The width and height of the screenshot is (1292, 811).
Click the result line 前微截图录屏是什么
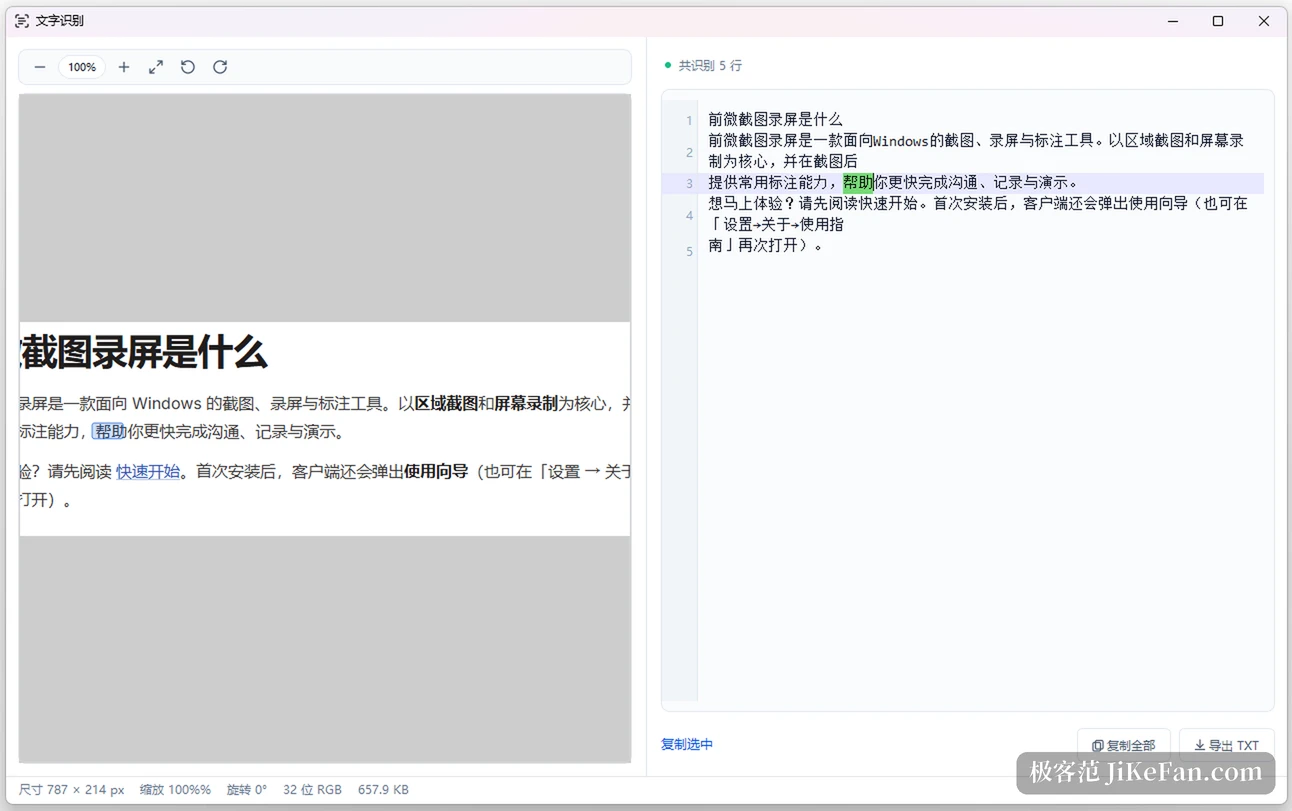click(775, 119)
